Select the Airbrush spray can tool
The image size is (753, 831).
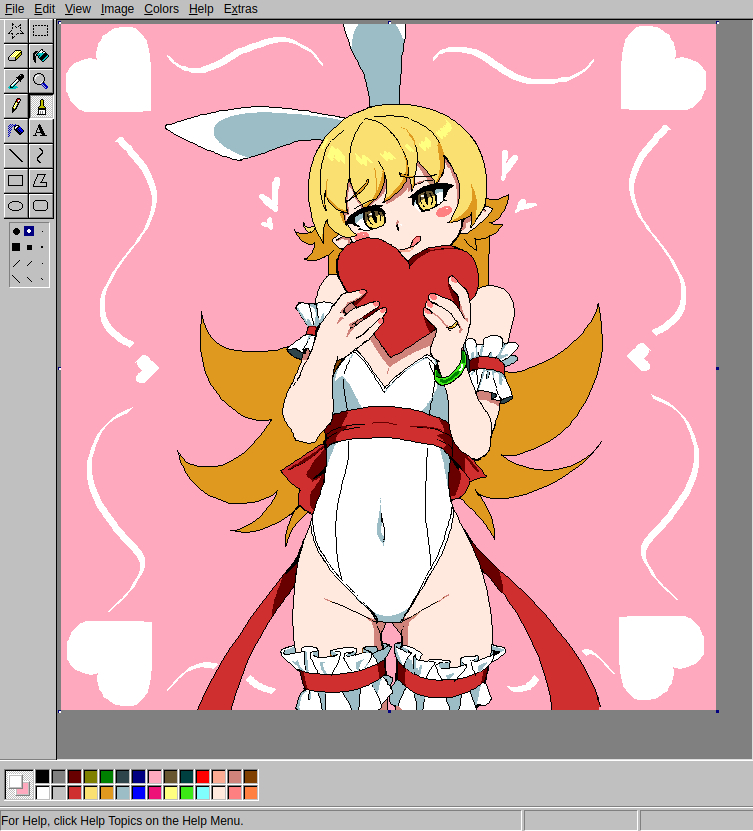click(16, 130)
